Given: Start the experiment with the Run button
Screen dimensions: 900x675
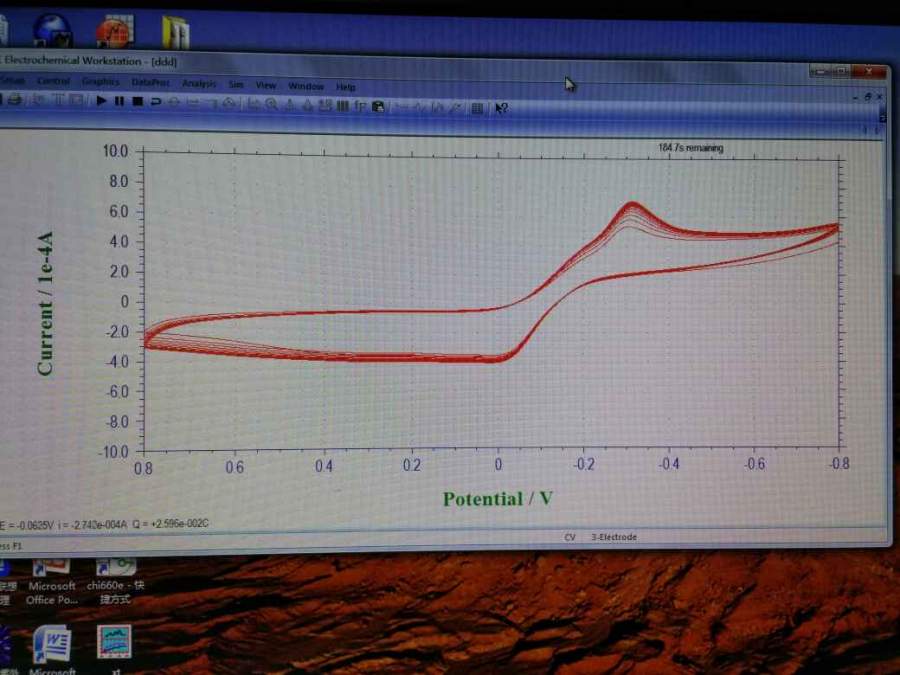Looking at the screenshot, I should [x=102, y=100].
